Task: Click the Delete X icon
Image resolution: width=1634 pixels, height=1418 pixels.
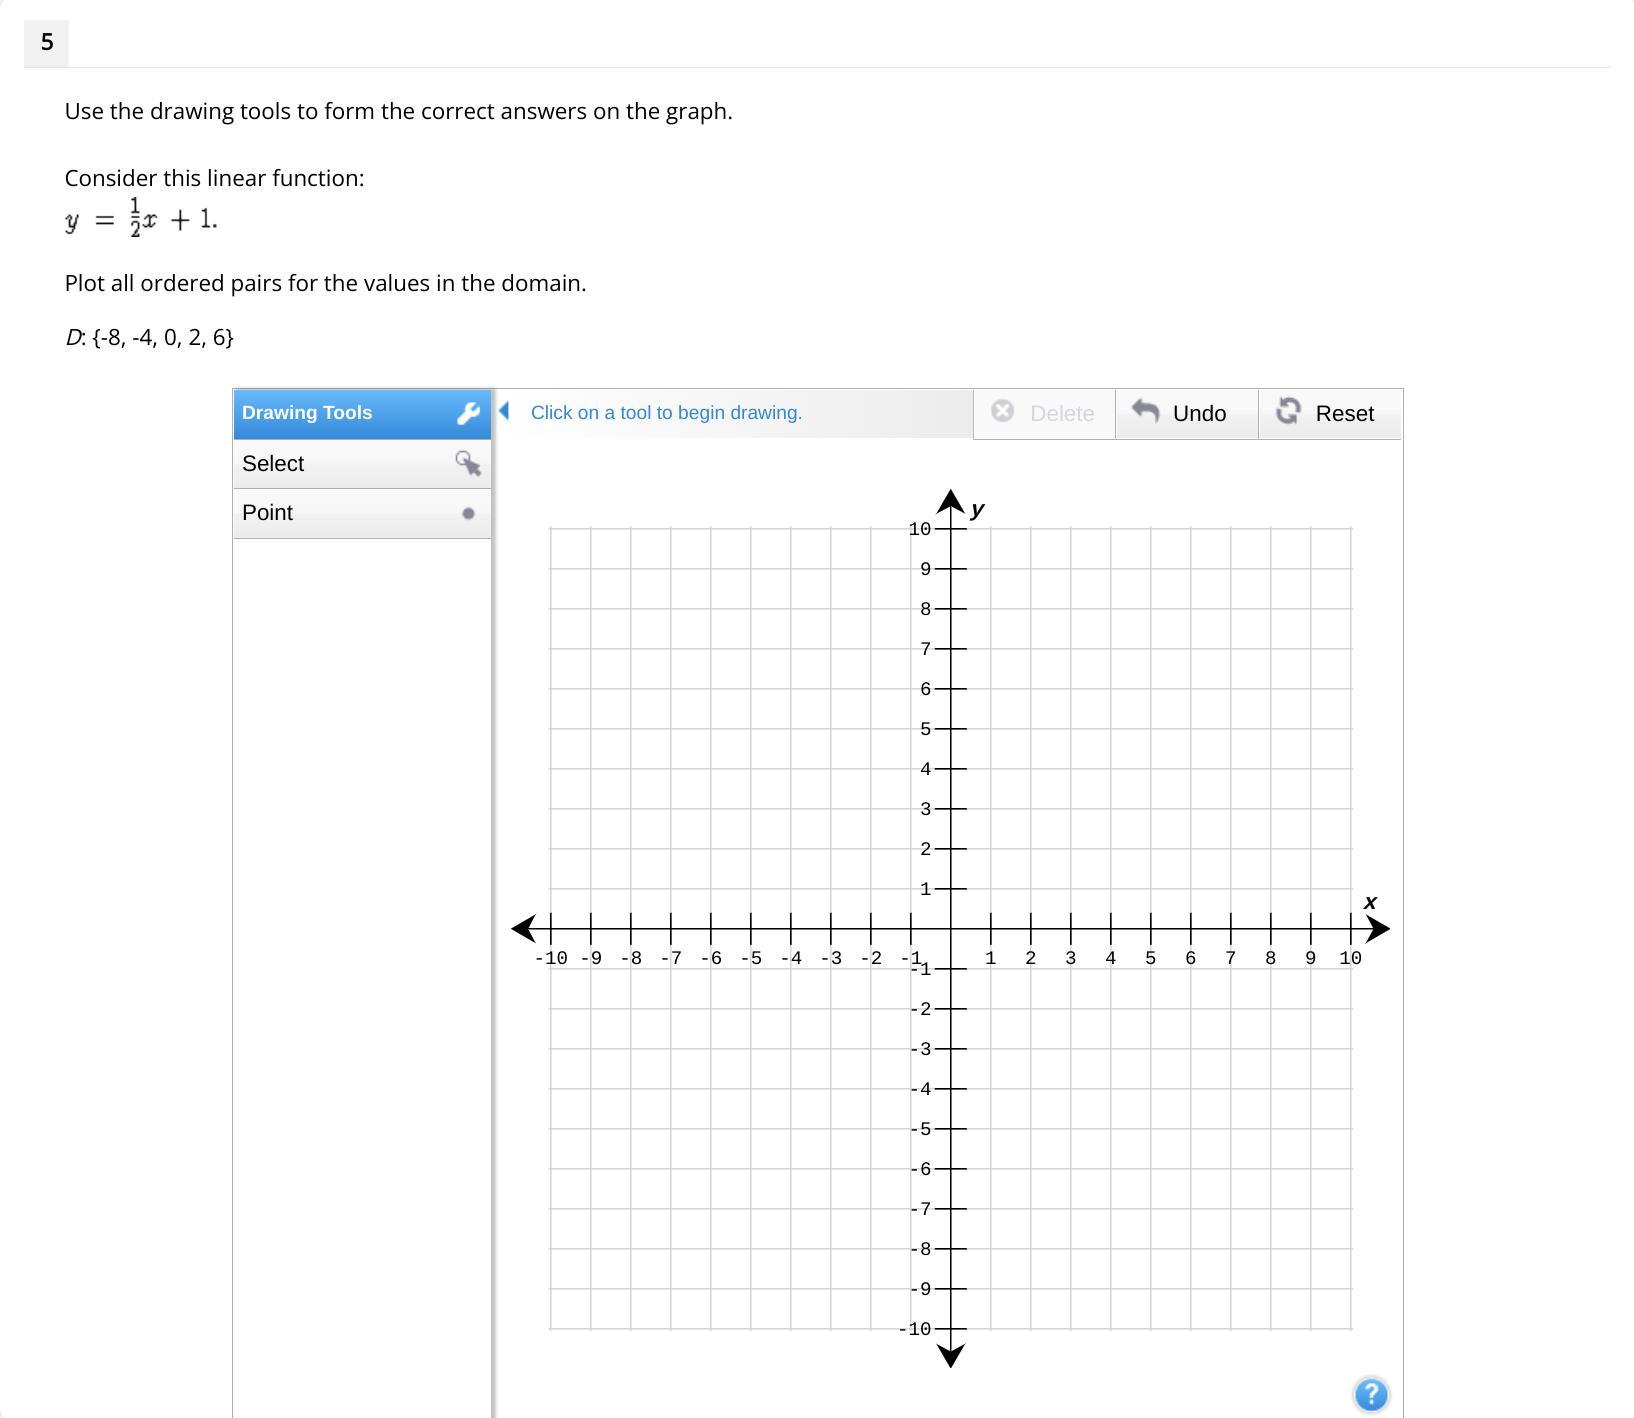Action: coord(1002,411)
